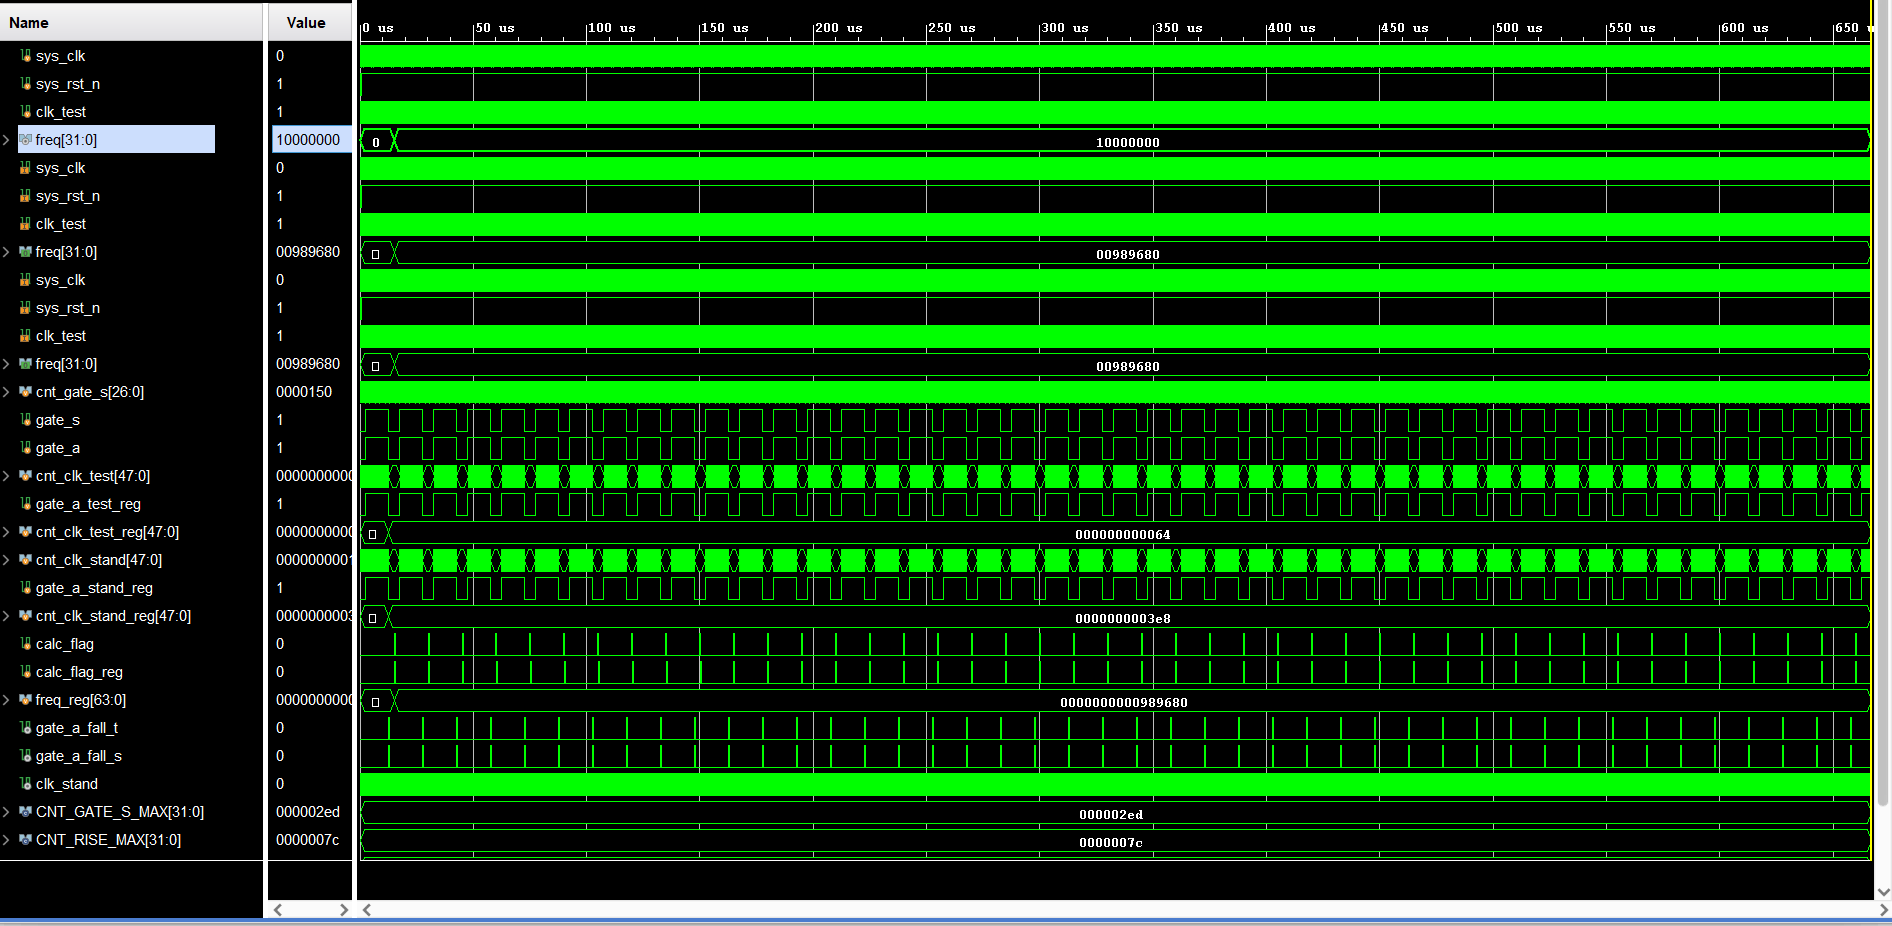This screenshot has width=1892, height=926.
Task: Click the calc_flag signal icon
Action: pos(26,644)
